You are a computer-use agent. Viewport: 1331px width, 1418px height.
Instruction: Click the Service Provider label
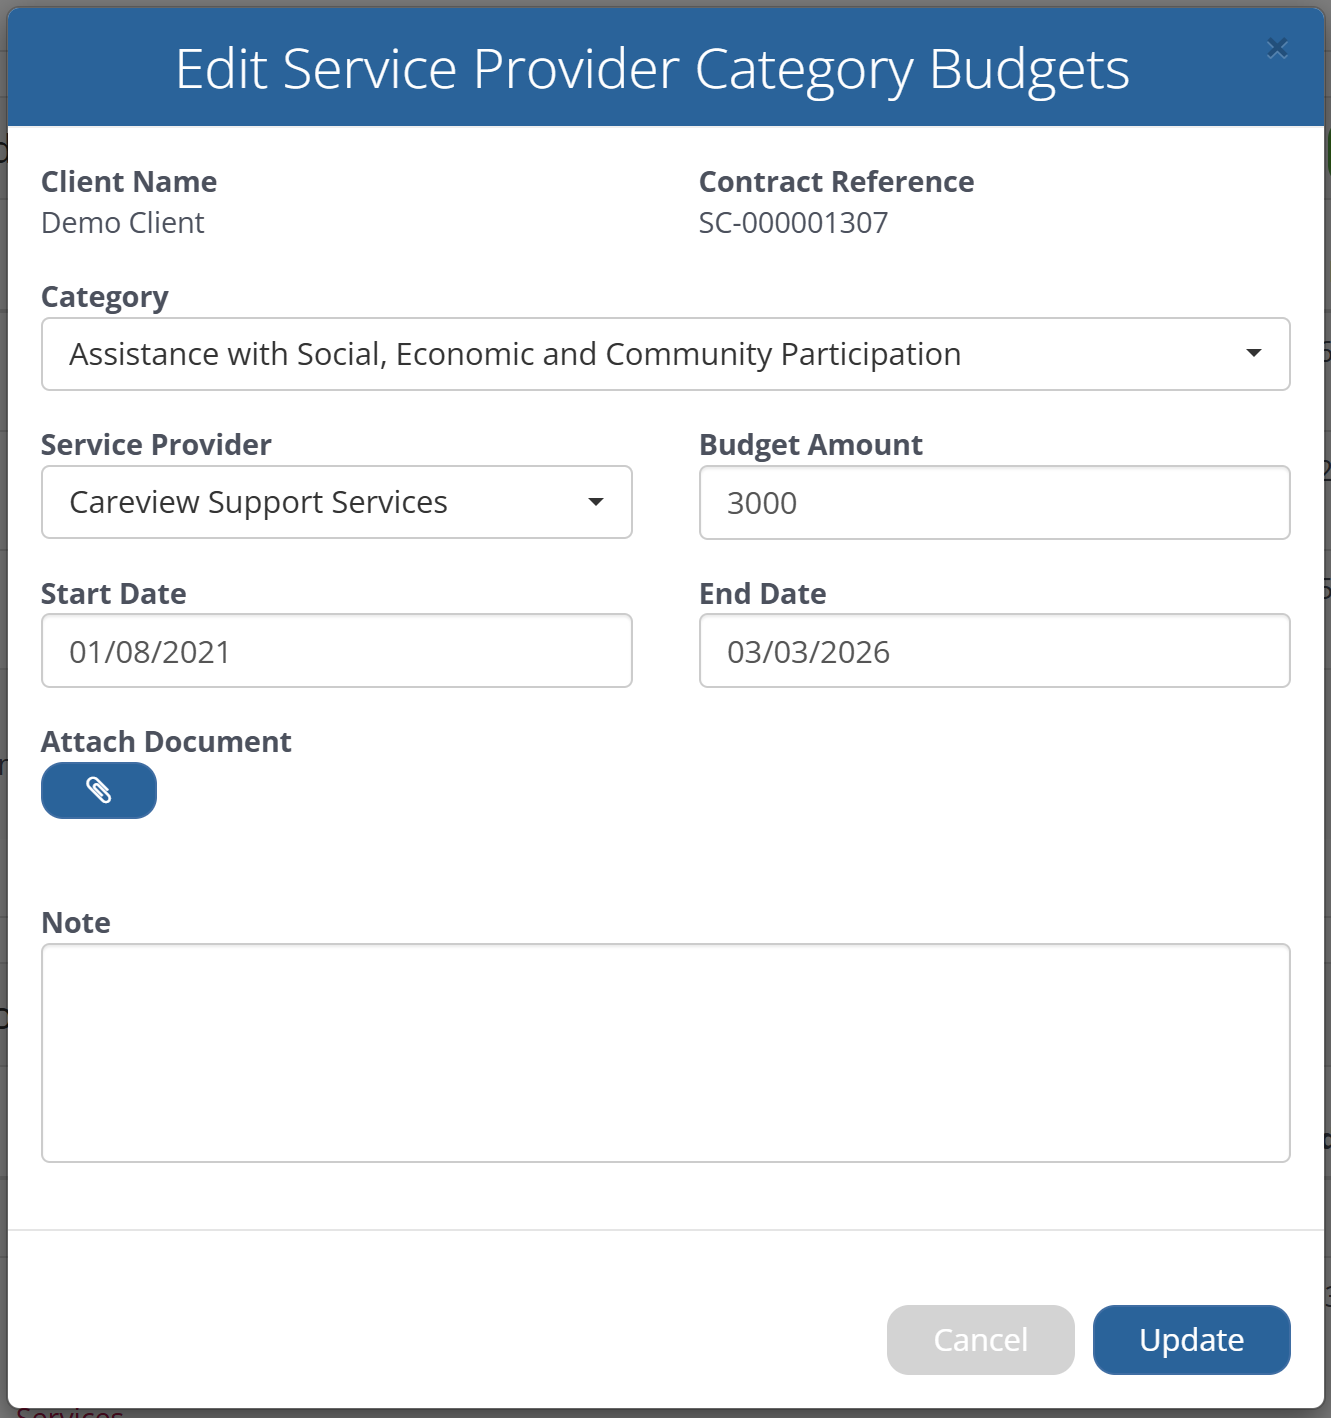[x=156, y=445]
